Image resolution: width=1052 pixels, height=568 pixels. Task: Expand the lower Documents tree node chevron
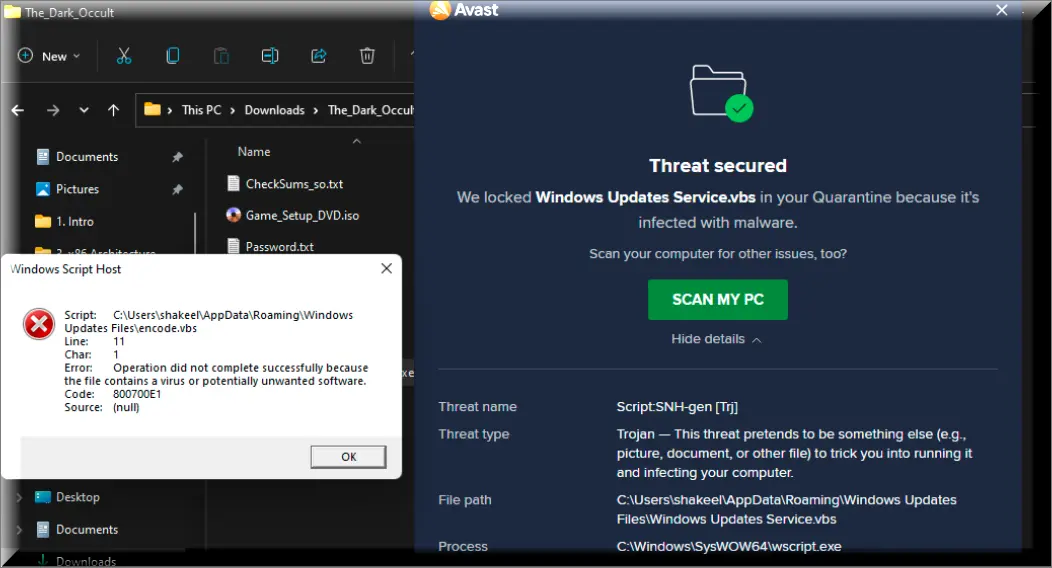[19, 530]
